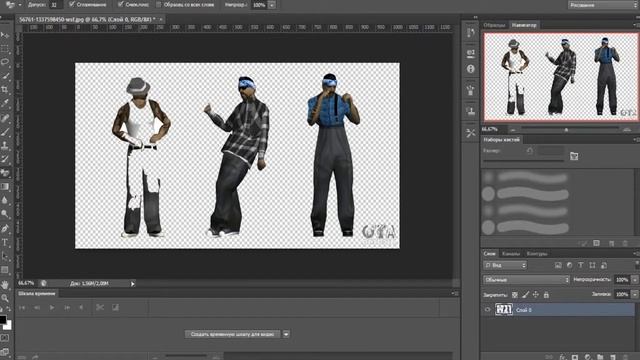Screen dimensions: 640x360
Task: Select the Lasso tool
Action: click(x=5, y=62)
